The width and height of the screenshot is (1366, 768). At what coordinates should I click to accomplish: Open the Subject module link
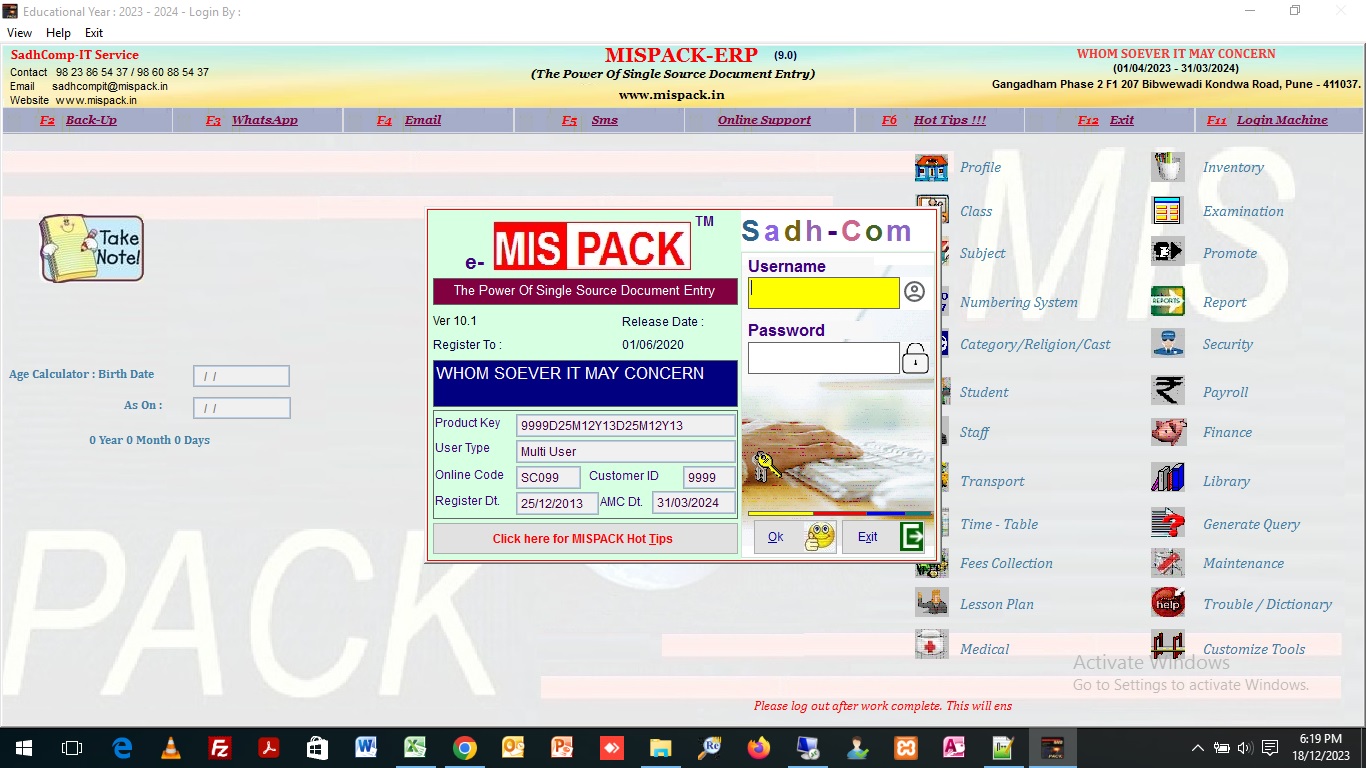pos(982,253)
